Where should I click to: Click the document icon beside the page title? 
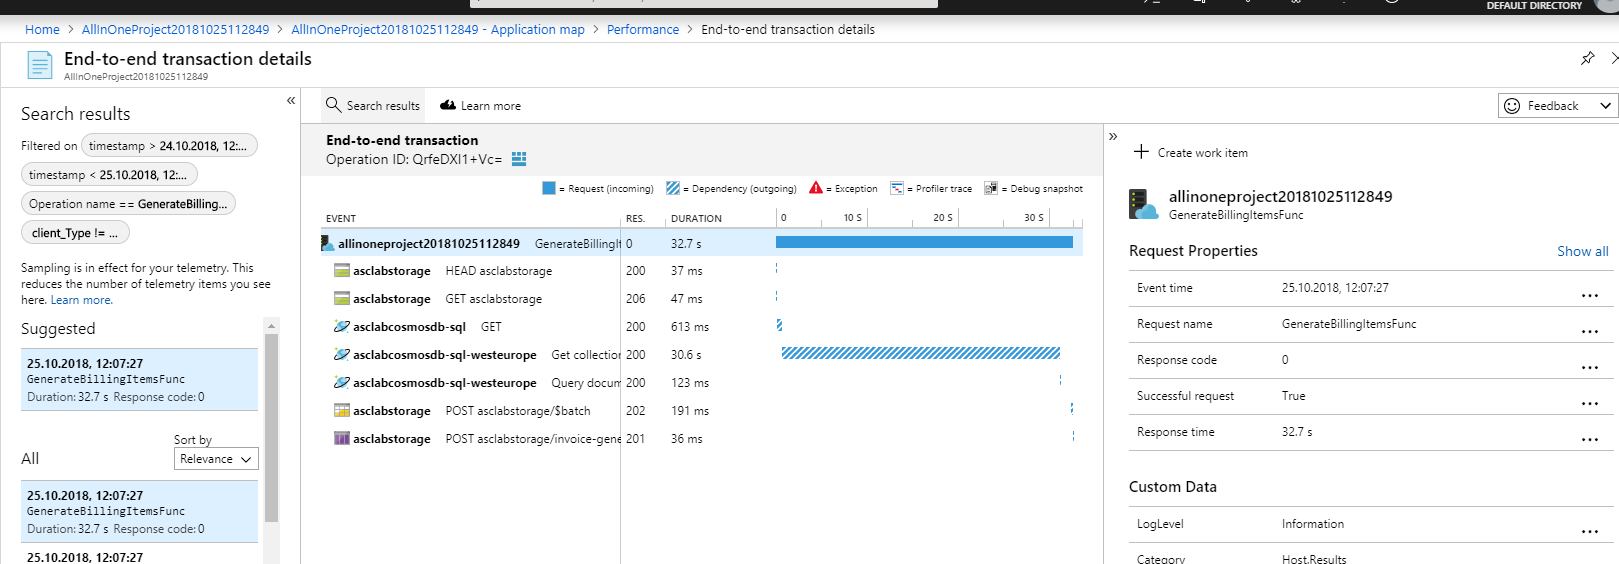coord(39,66)
